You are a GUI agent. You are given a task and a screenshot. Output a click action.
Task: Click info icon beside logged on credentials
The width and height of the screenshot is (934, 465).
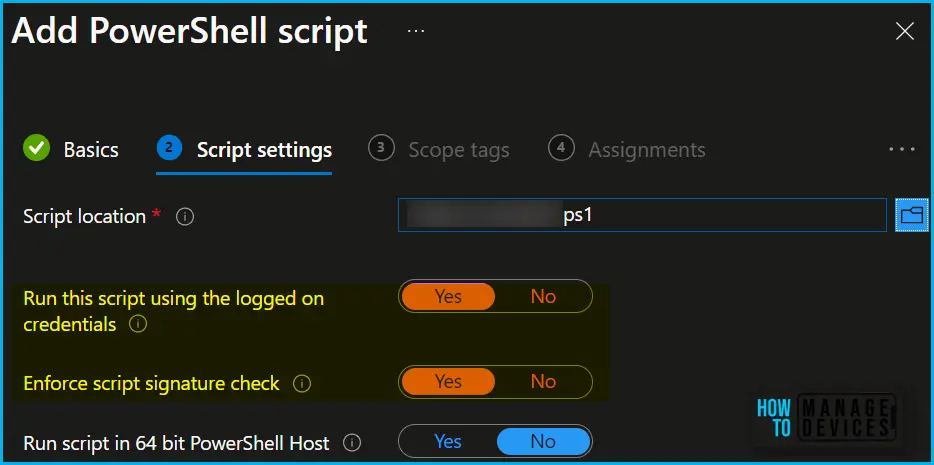(x=138, y=324)
